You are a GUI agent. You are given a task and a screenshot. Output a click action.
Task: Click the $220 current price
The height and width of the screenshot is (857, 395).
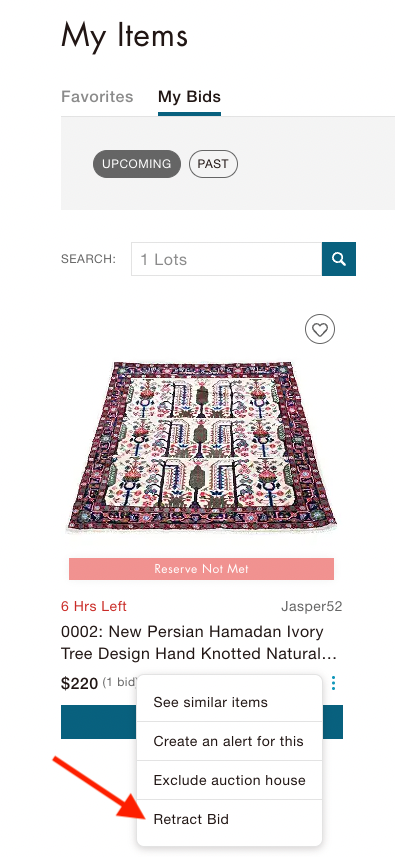80,683
